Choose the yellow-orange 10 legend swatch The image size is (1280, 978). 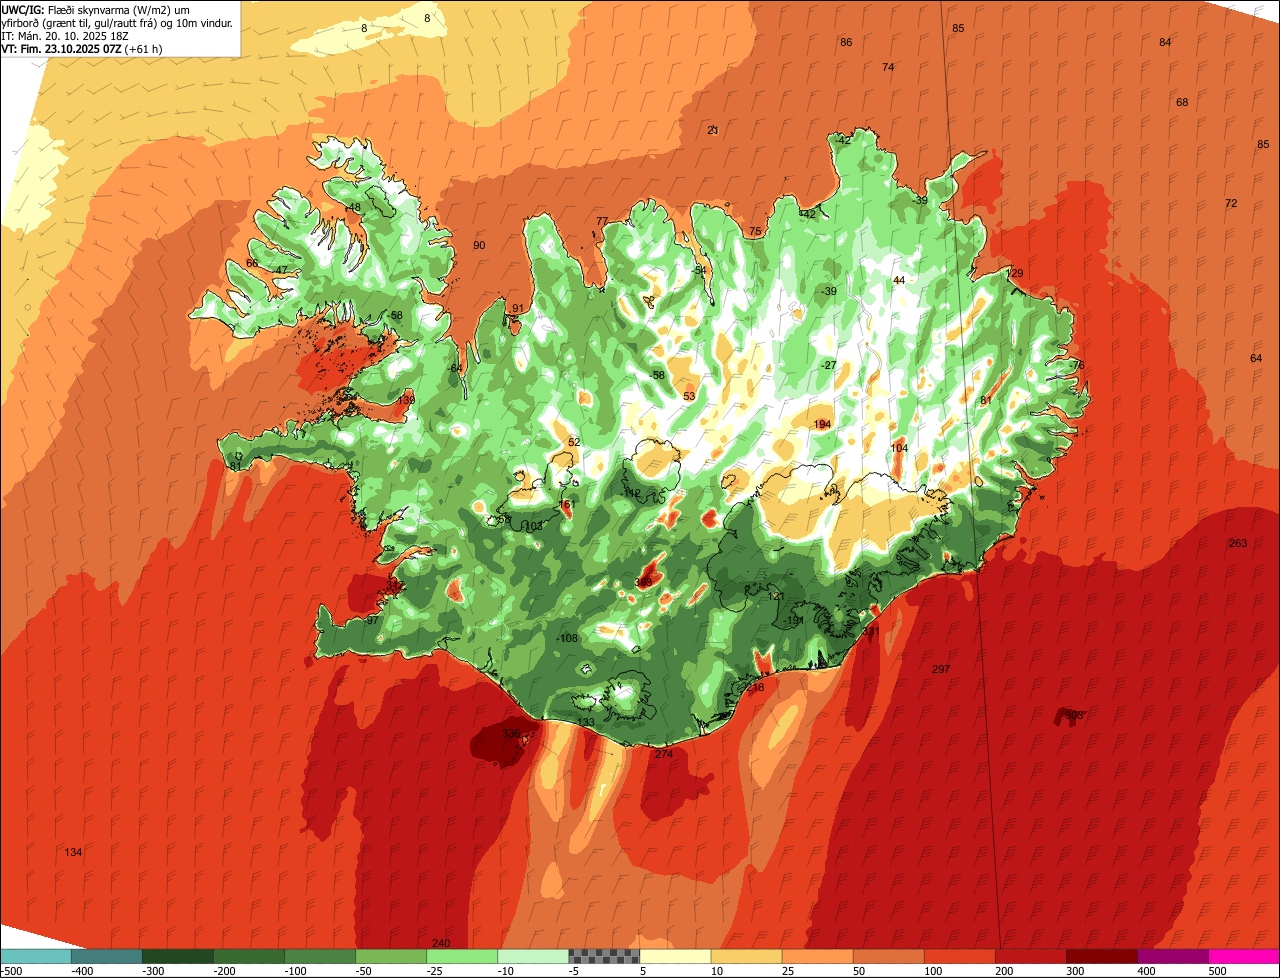click(x=746, y=956)
